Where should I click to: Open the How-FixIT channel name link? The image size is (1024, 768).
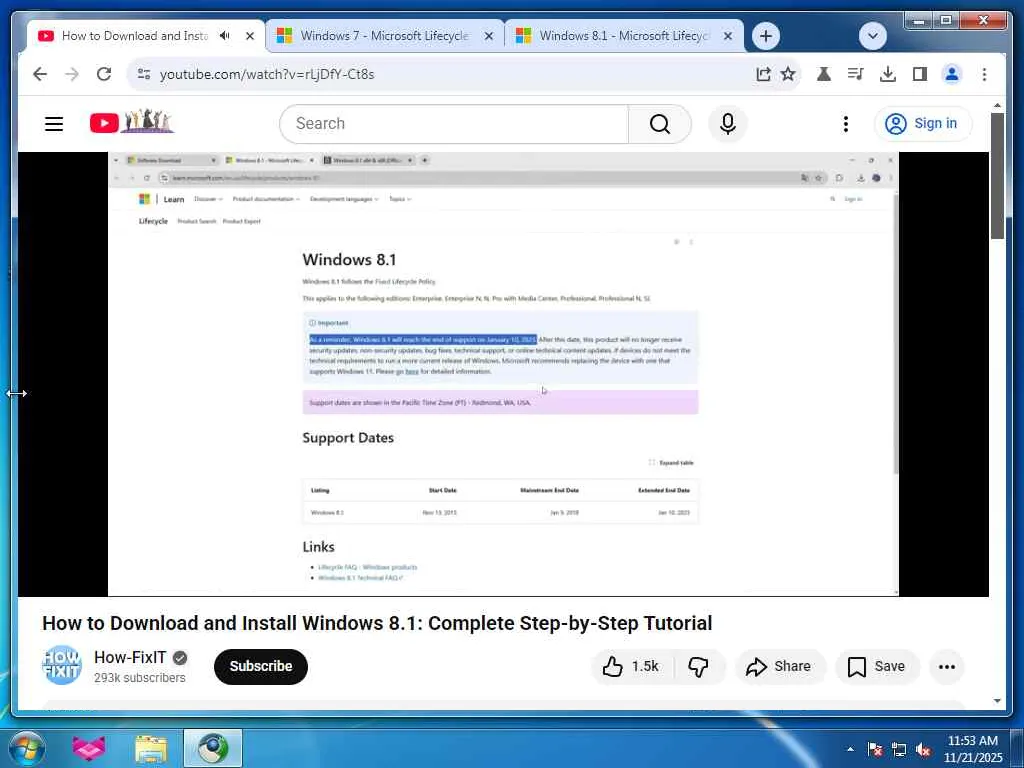(130, 657)
